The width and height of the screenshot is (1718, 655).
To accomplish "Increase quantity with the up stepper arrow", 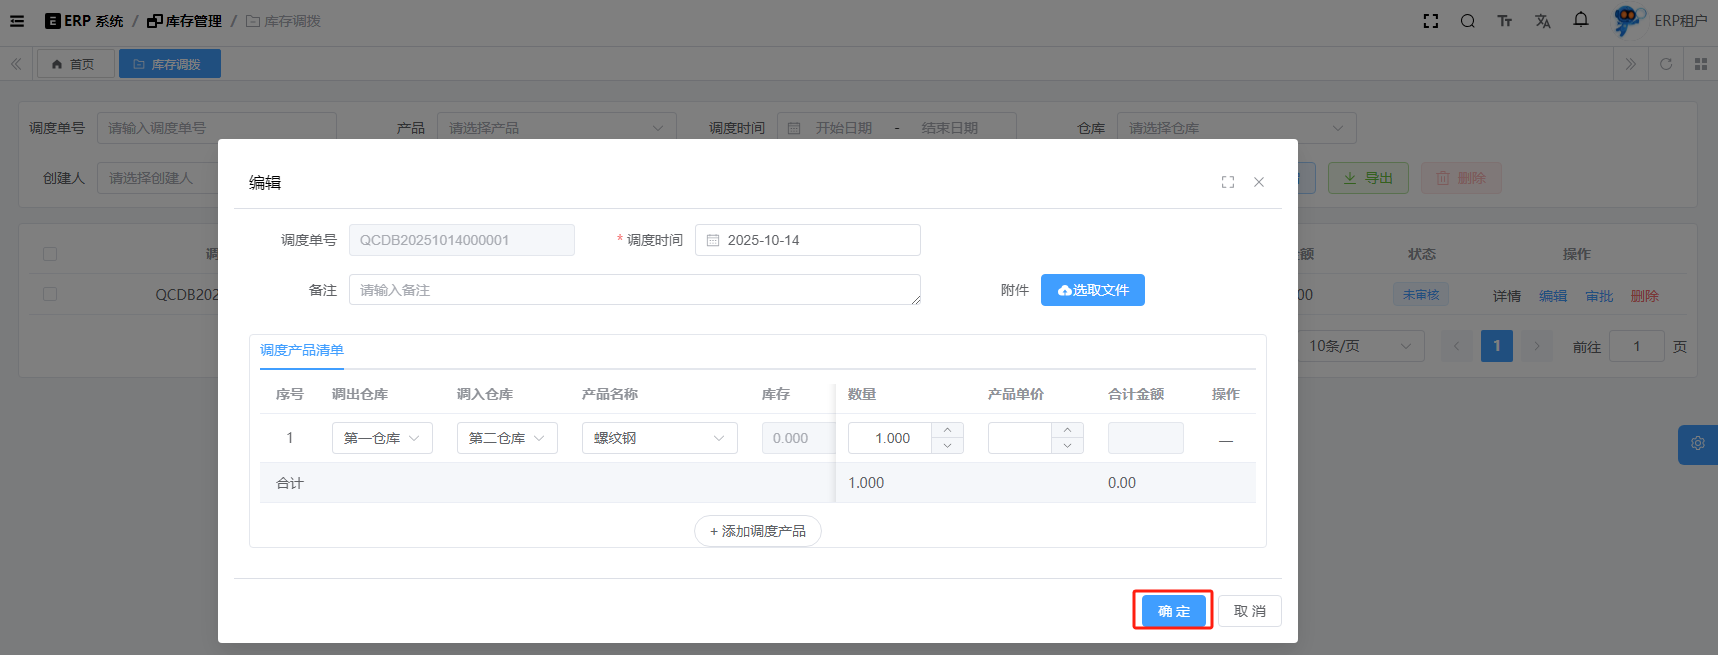I will [x=947, y=430].
